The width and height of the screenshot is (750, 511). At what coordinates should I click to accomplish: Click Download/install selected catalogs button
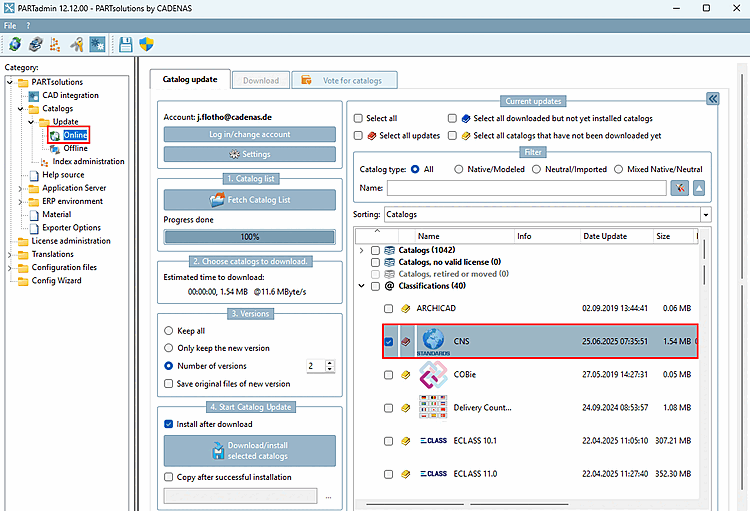pyautogui.click(x=250, y=451)
